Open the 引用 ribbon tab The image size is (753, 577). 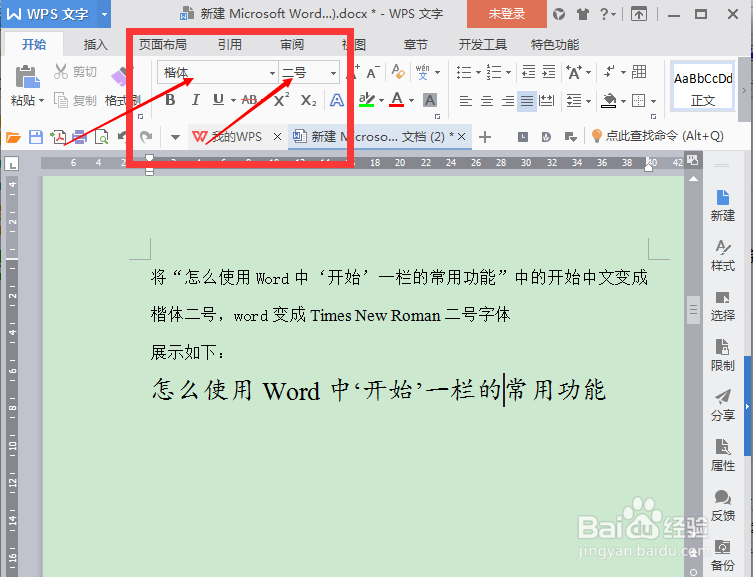tap(230, 45)
